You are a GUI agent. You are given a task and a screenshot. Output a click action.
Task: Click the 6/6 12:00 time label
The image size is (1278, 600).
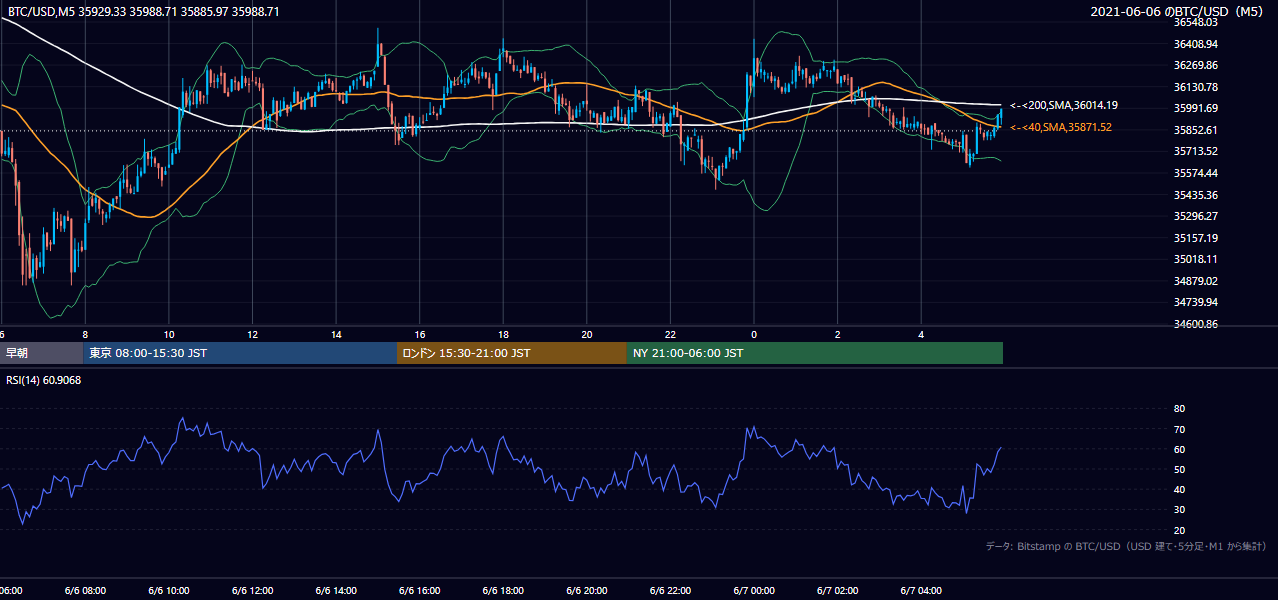(x=253, y=591)
